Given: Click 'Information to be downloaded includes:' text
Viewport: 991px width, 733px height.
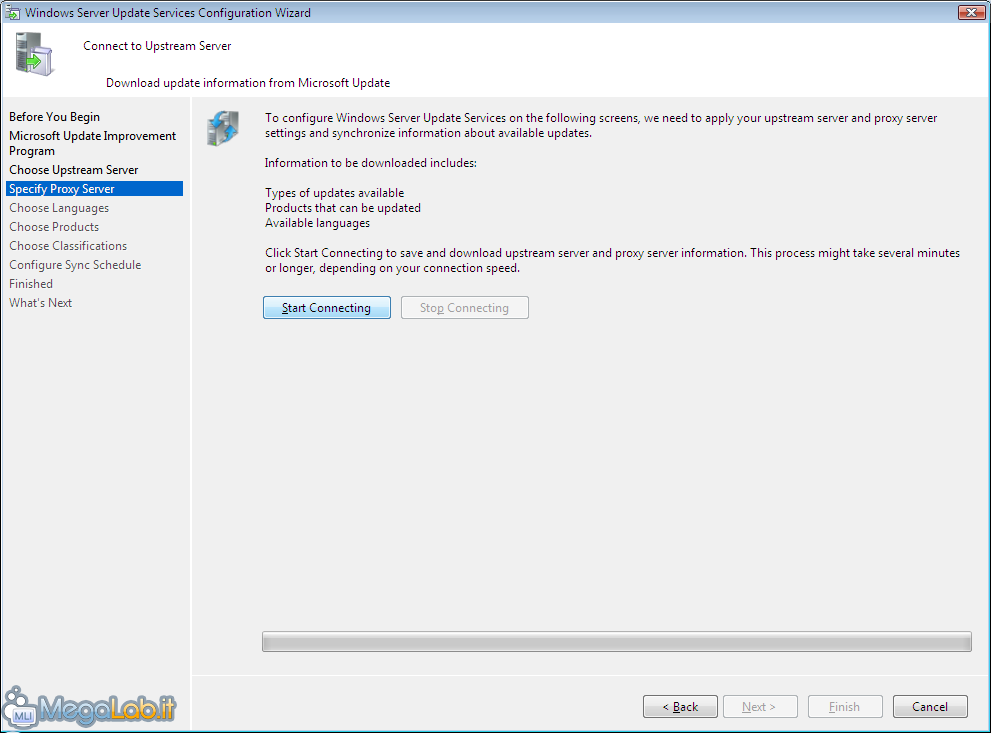Looking at the screenshot, I should 370,163.
